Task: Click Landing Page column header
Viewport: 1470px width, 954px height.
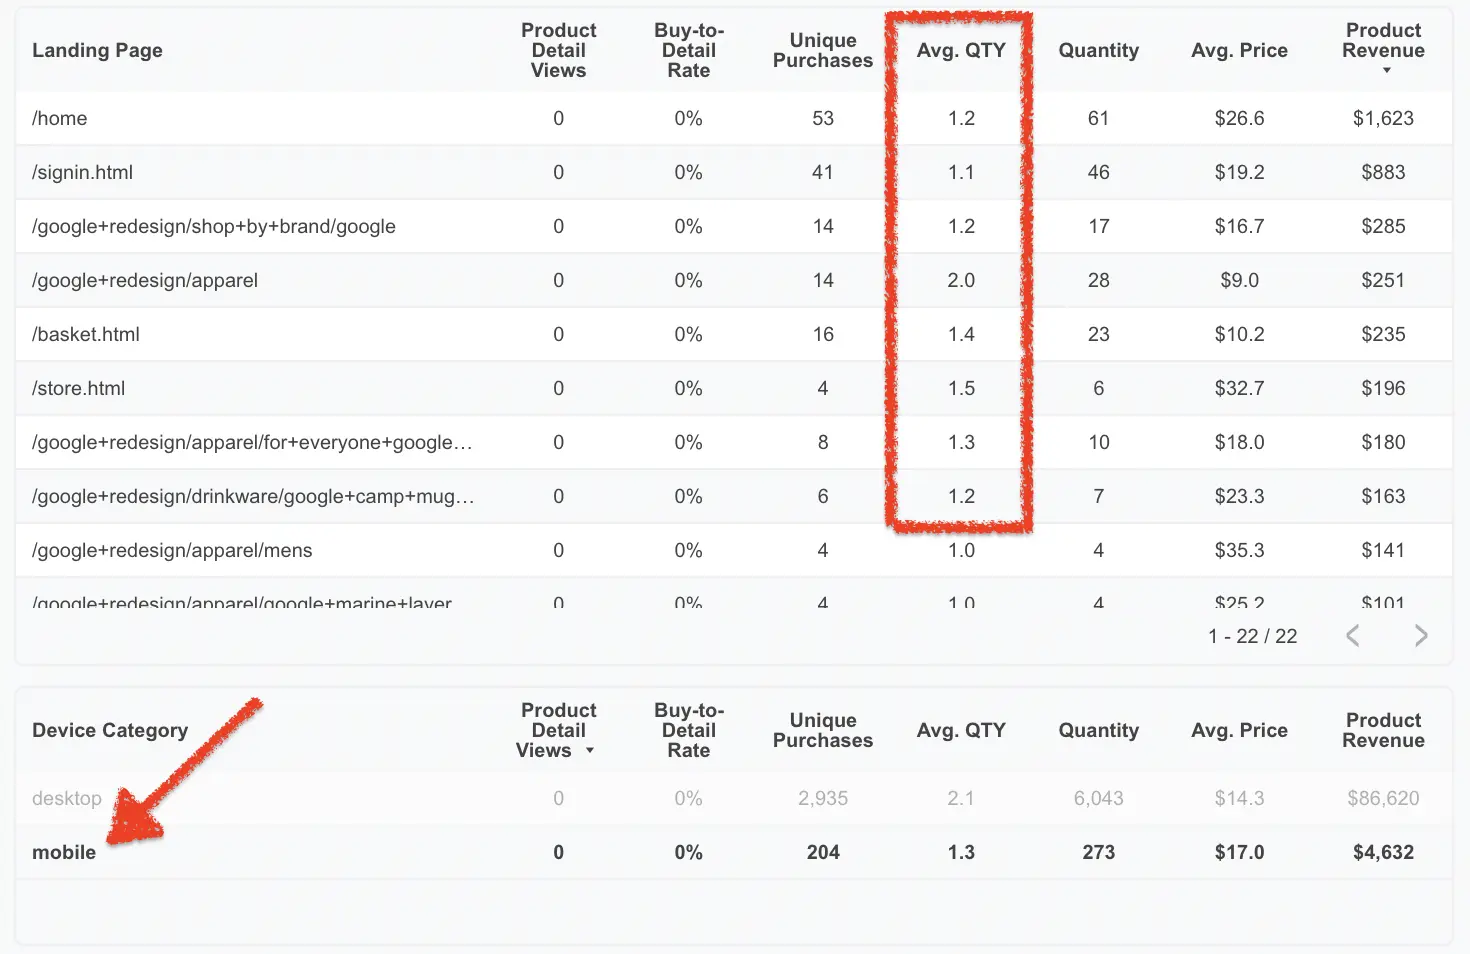Action: pos(97,51)
